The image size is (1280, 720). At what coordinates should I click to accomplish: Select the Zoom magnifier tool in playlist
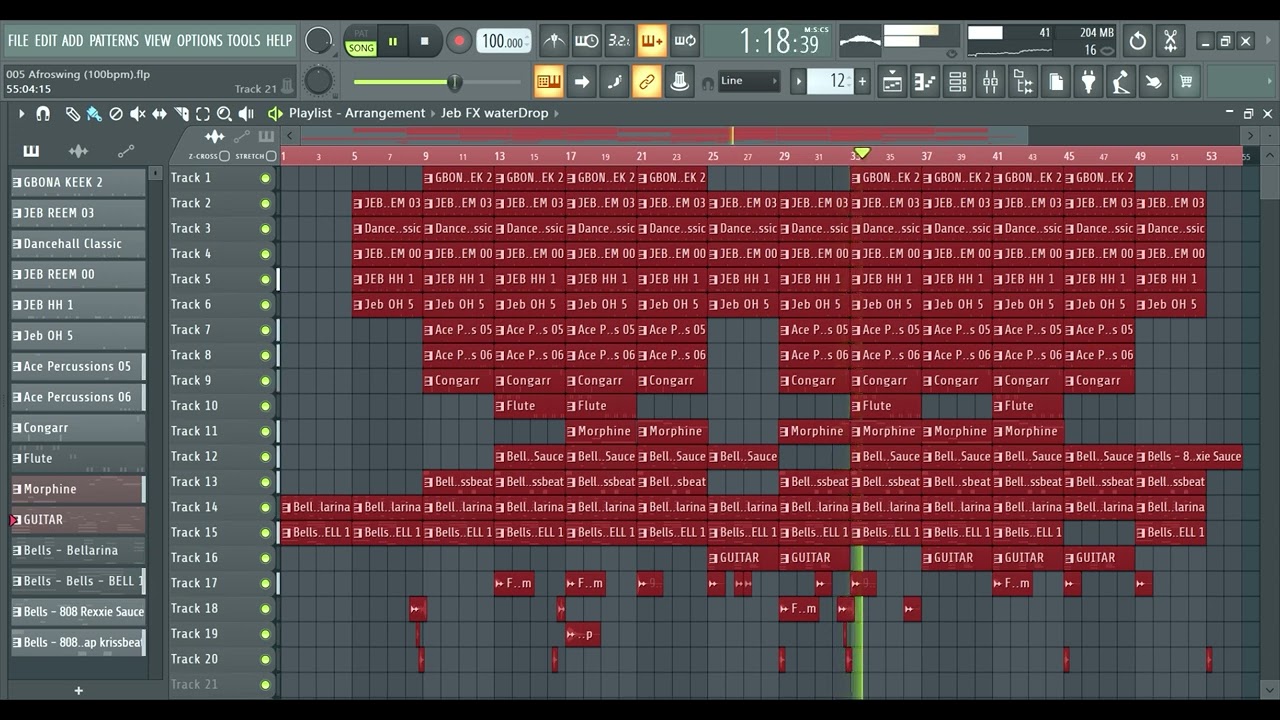(x=225, y=114)
